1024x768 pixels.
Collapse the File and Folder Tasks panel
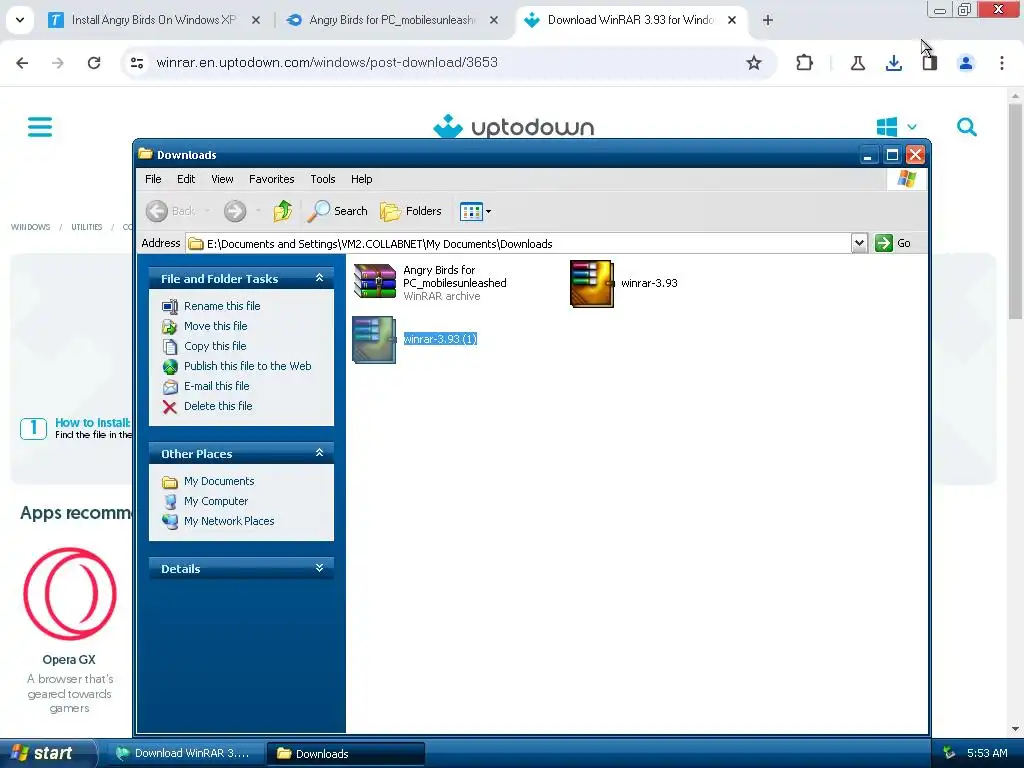coord(319,278)
